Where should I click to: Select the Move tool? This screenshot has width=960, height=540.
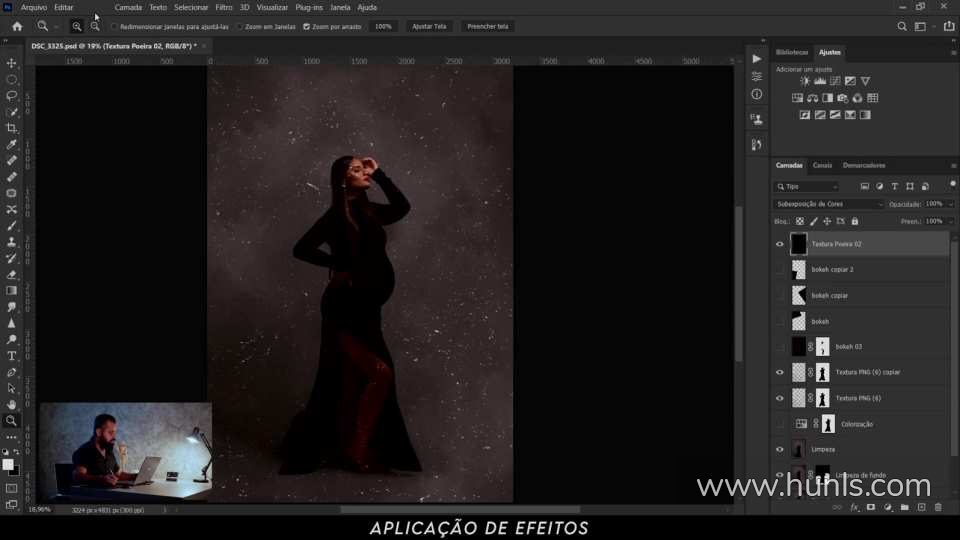click(x=12, y=63)
